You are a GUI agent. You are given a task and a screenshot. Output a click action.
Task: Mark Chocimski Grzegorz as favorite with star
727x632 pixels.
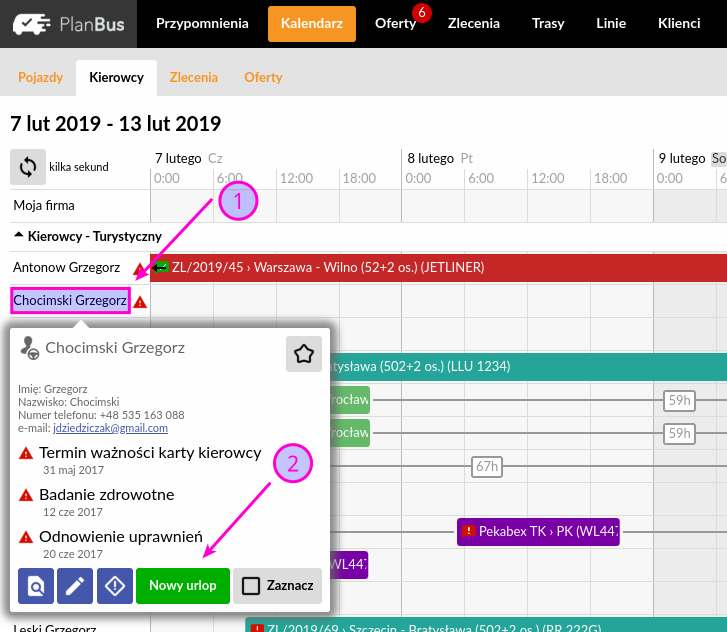[304, 354]
